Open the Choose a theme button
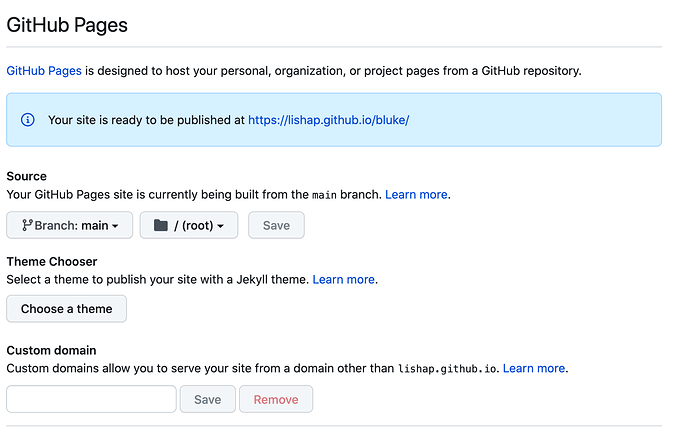This screenshot has width=690, height=429. pyautogui.click(x=66, y=309)
